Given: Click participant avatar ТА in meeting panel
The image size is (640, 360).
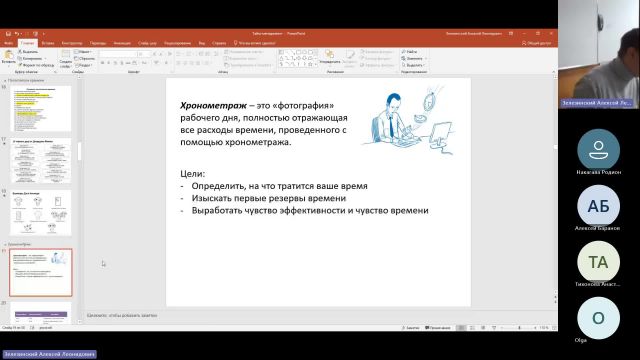Looking at the screenshot, I should pos(598,262).
